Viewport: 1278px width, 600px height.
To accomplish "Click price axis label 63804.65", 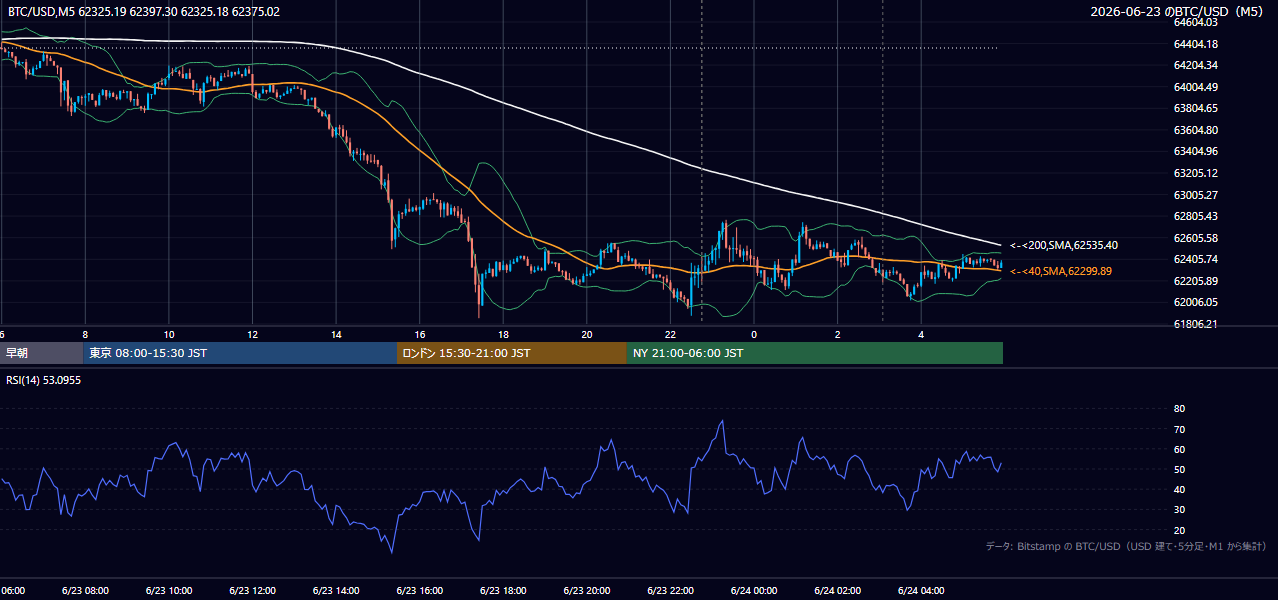I will pyautogui.click(x=1195, y=108).
